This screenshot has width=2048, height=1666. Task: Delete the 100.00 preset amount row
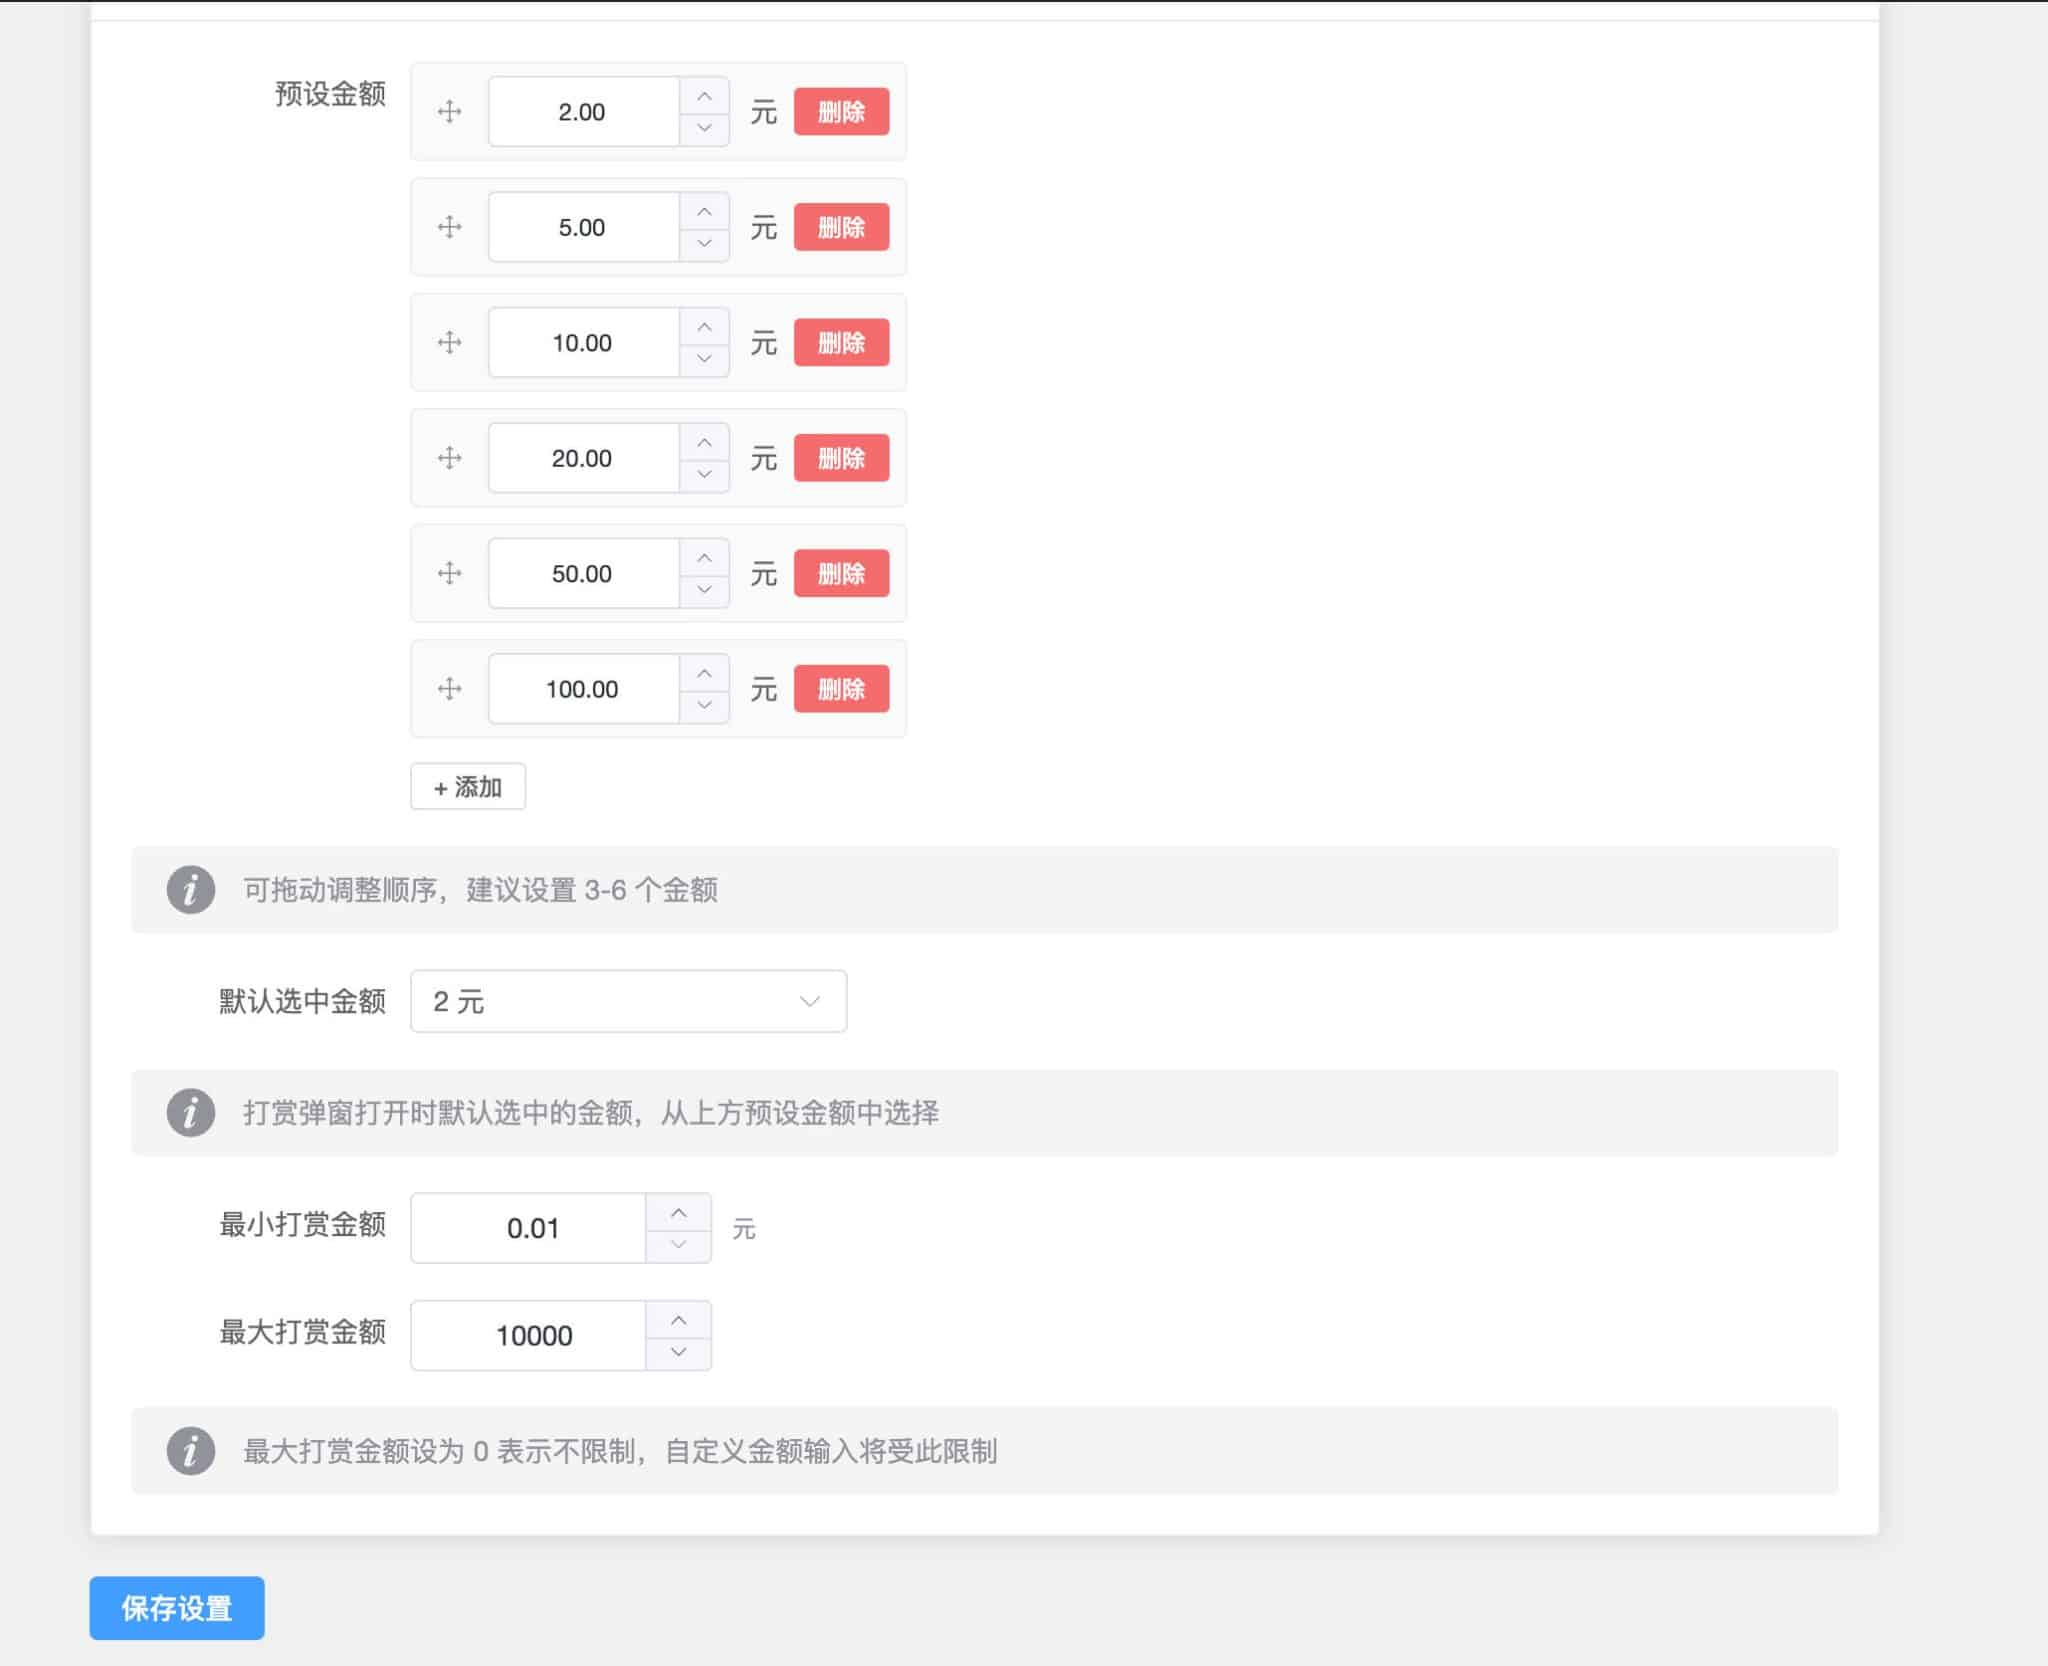tap(841, 688)
